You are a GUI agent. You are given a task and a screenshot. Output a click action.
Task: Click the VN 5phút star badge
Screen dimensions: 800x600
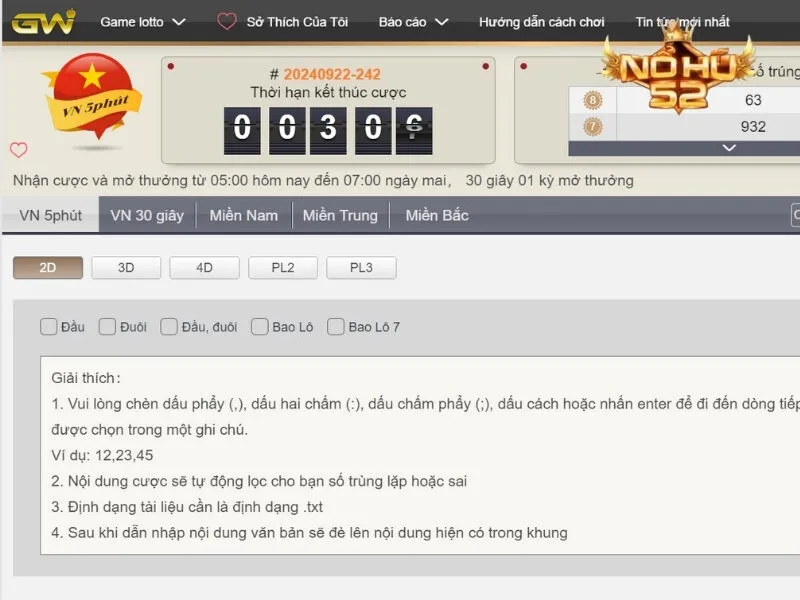coord(92,95)
